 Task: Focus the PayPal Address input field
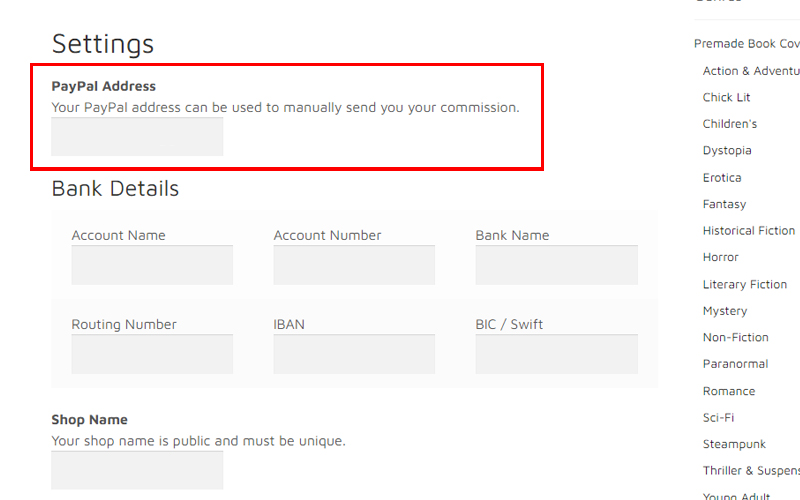click(x=137, y=137)
